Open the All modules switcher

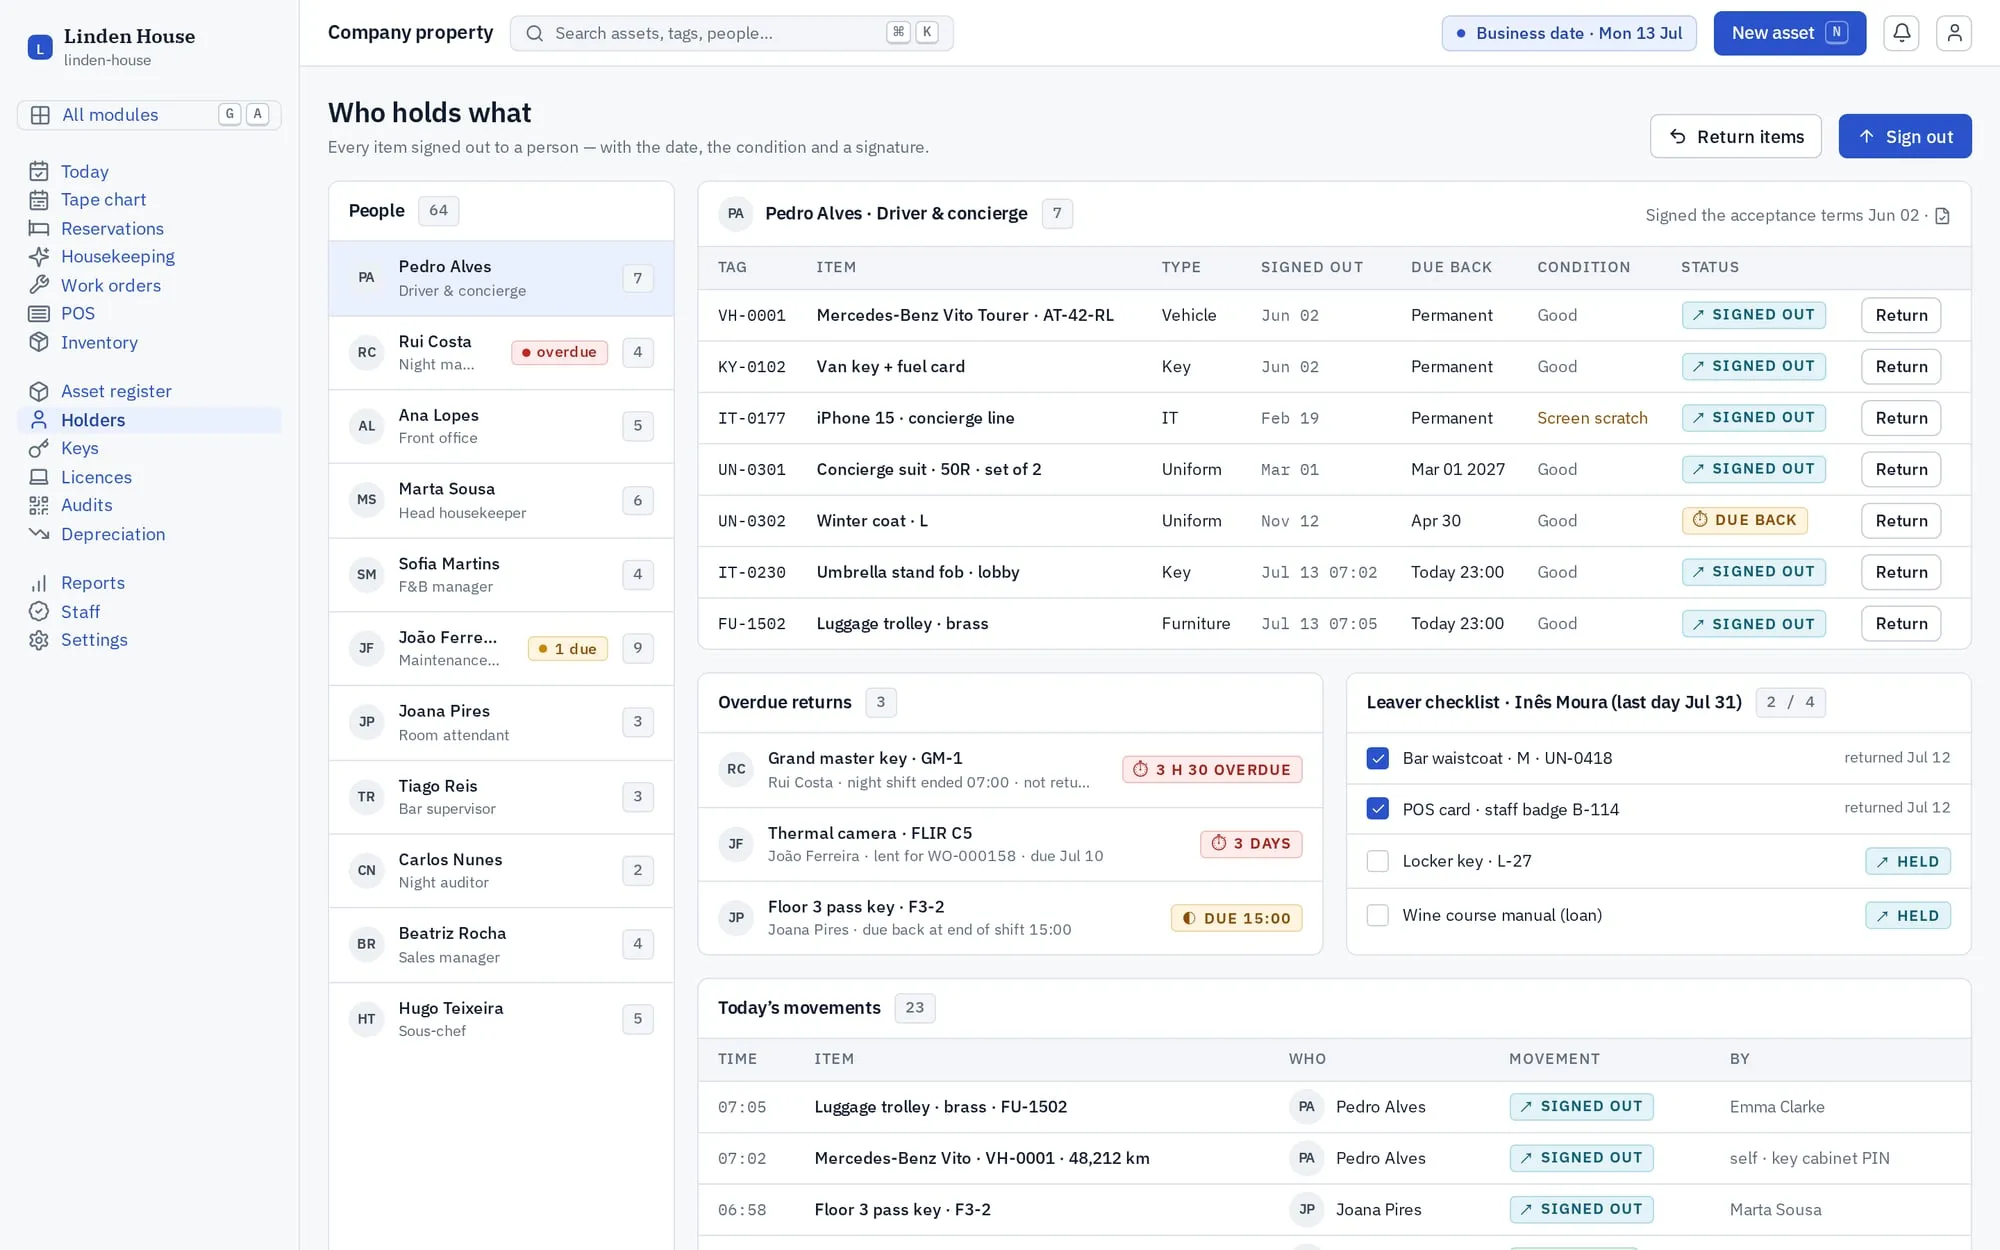tap(149, 115)
